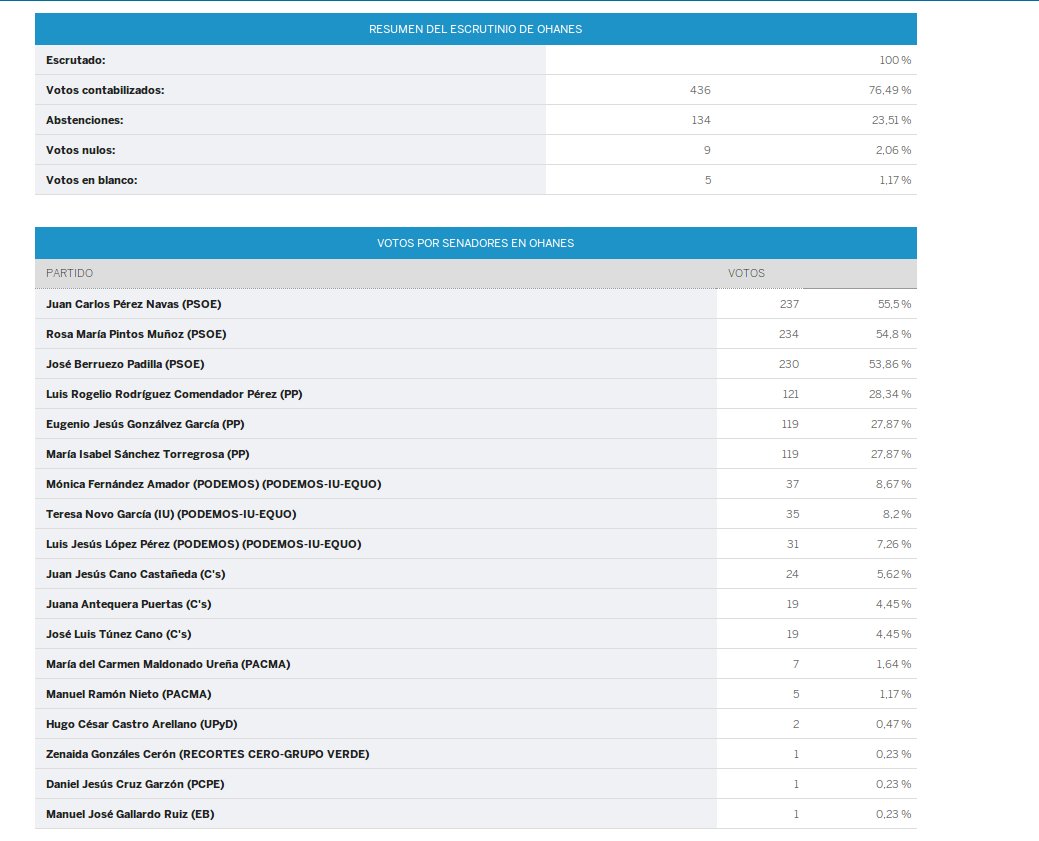The height and width of the screenshot is (841, 1039).
Task: Click the 55,5 % percentage
Action: (895, 304)
